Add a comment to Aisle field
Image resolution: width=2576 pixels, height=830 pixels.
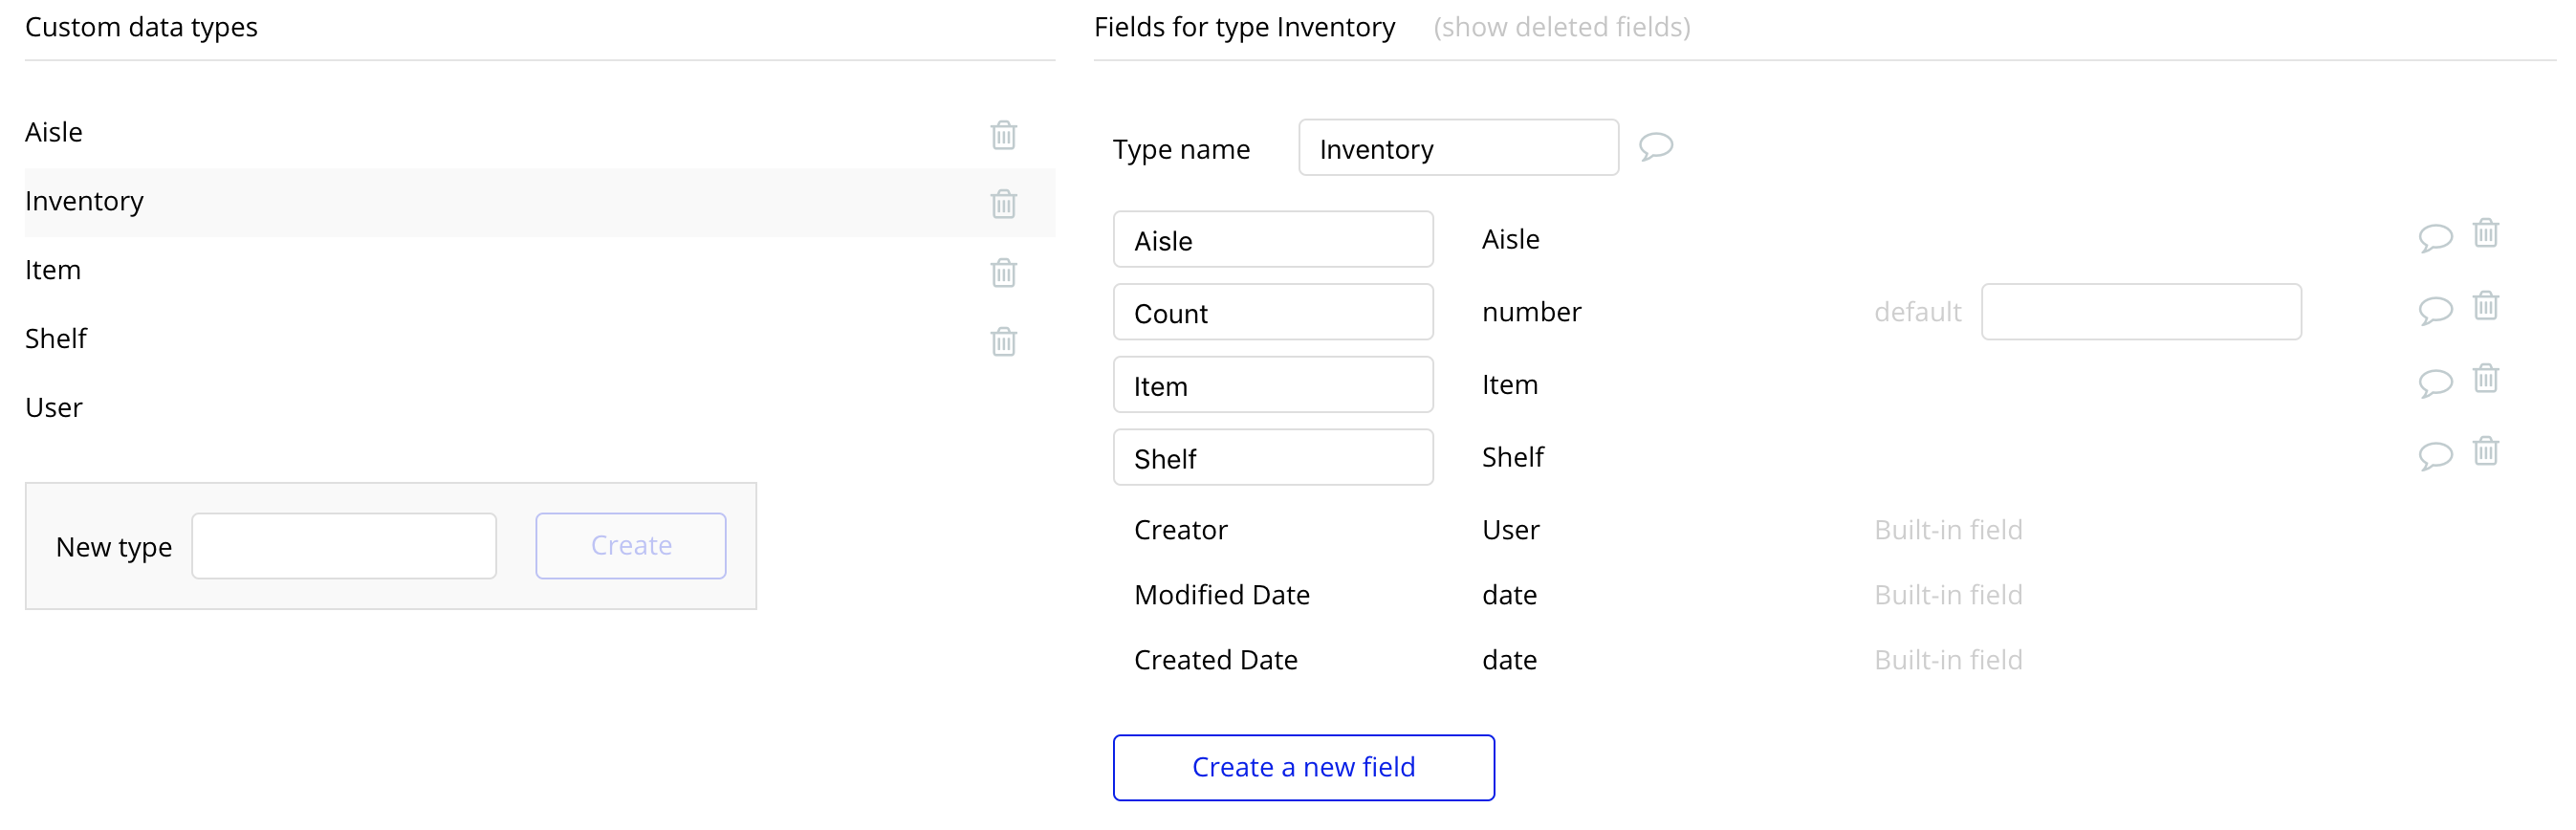2434,238
